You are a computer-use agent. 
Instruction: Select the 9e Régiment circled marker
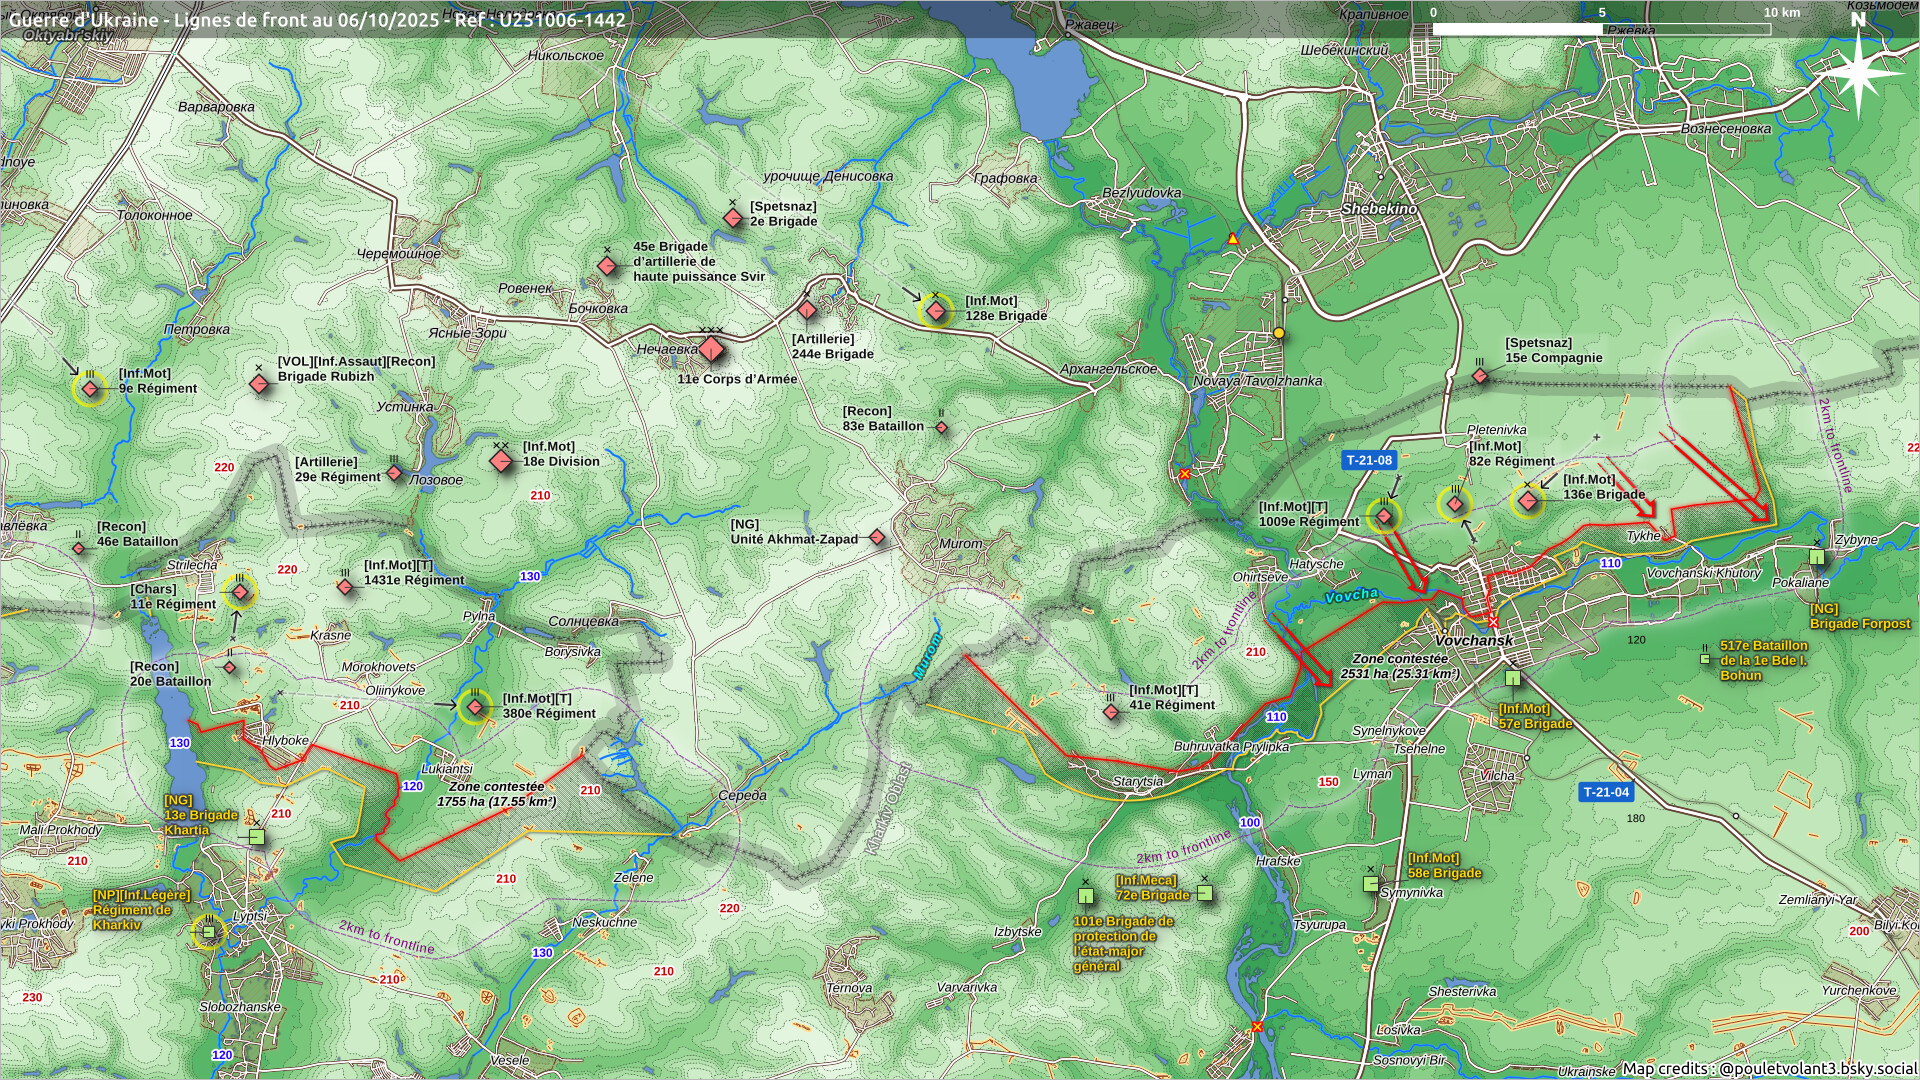point(90,389)
